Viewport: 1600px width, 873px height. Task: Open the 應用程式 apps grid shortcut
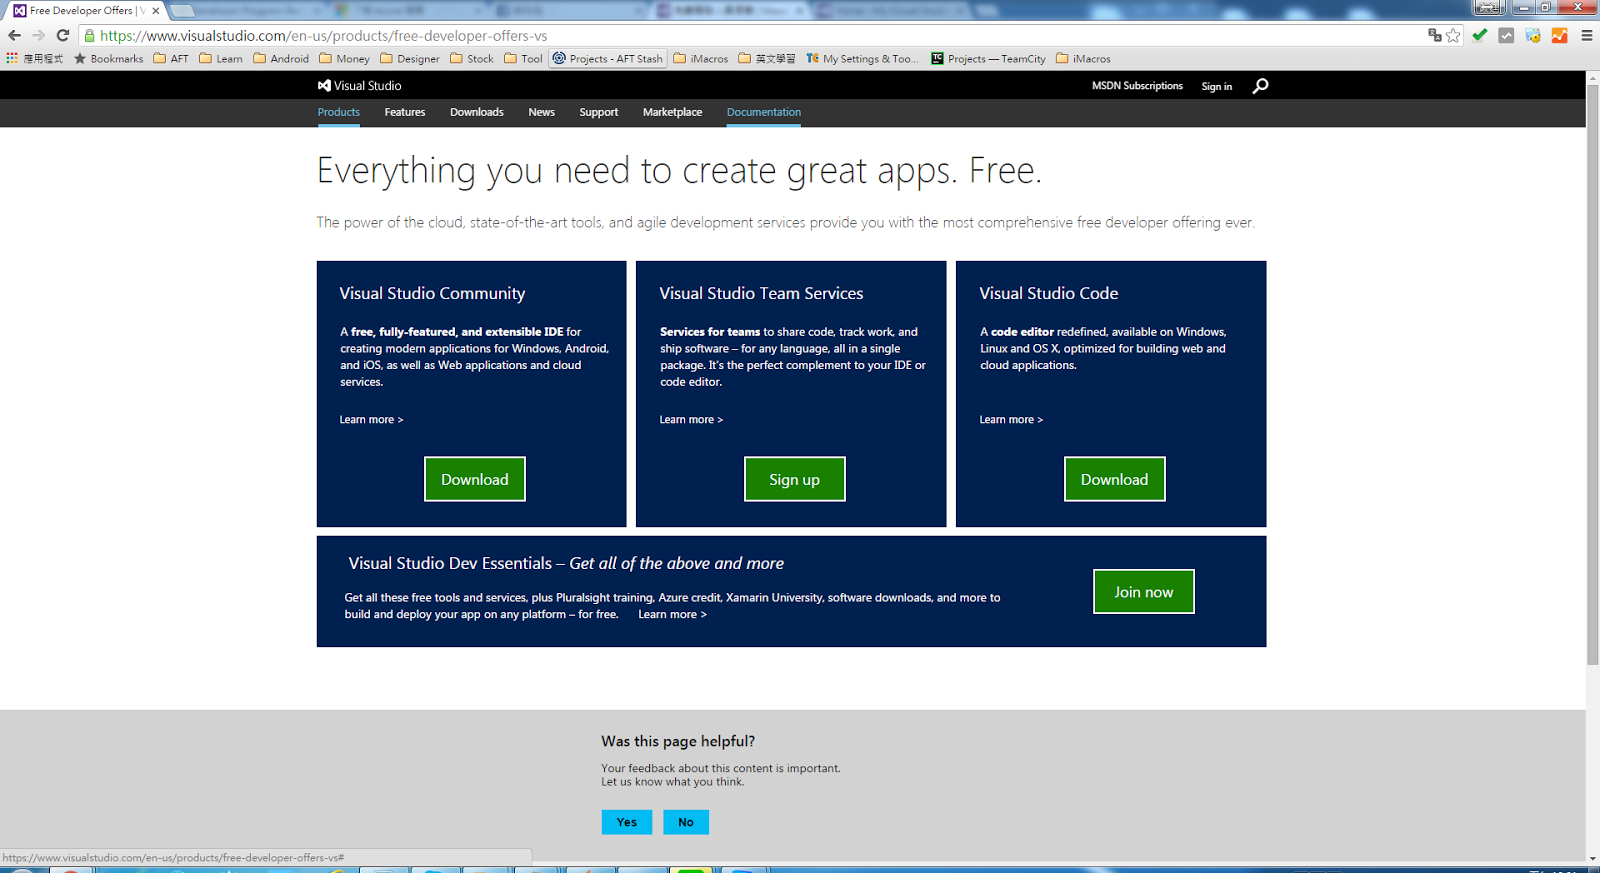pos(35,59)
